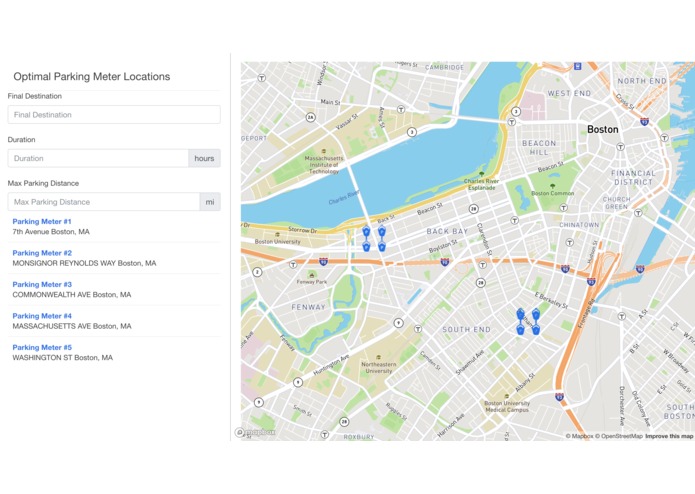Image resolution: width=695 pixels, height=494 pixels.
Task: Click the Boston University icon near Storrow Dr
Action: [277, 235]
